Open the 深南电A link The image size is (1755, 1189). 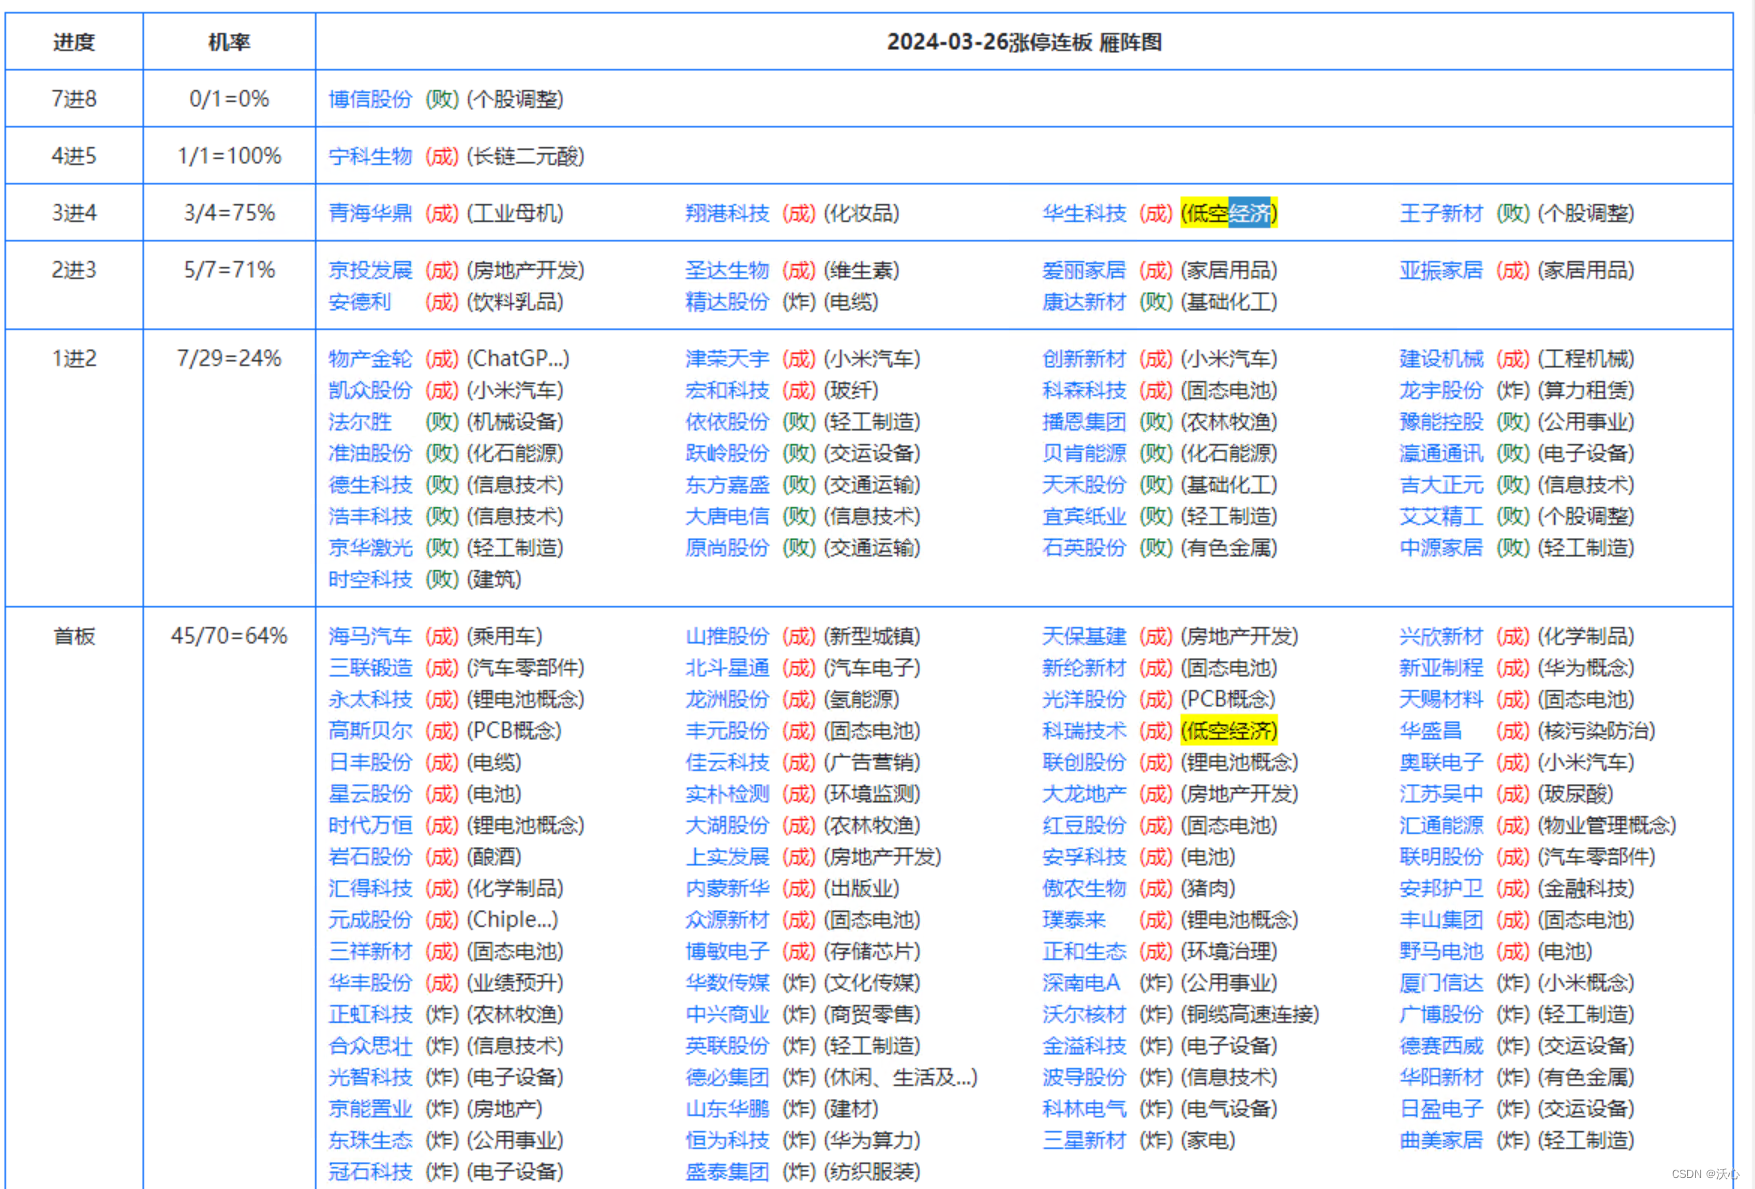click(x=1081, y=983)
